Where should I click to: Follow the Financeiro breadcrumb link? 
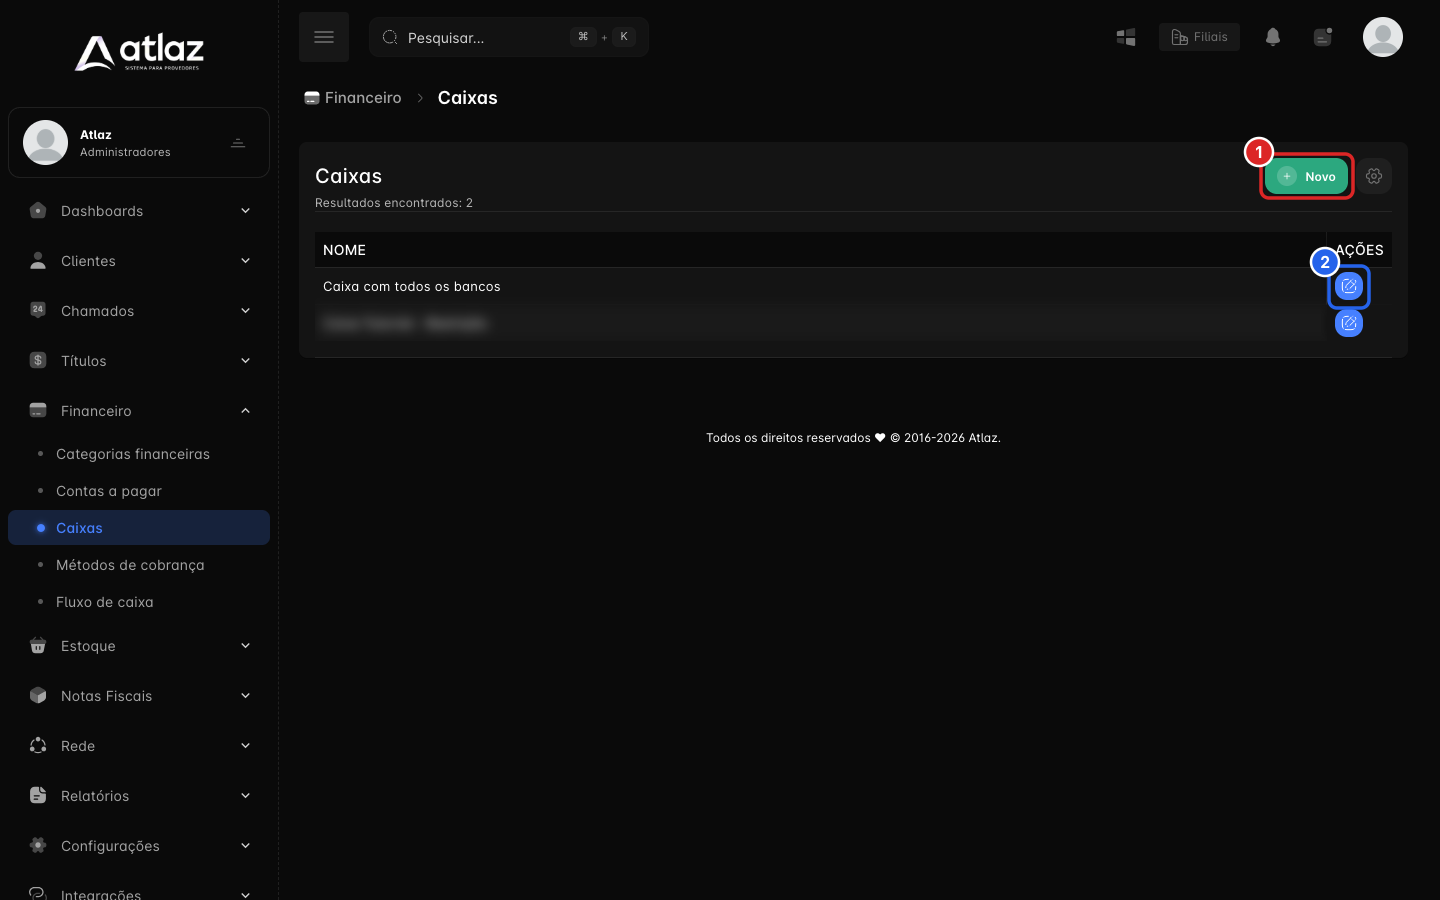353,98
